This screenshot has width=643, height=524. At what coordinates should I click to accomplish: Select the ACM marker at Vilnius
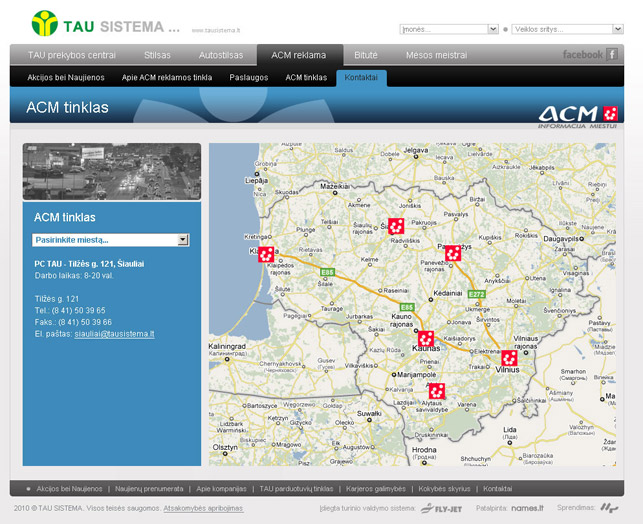509,358
